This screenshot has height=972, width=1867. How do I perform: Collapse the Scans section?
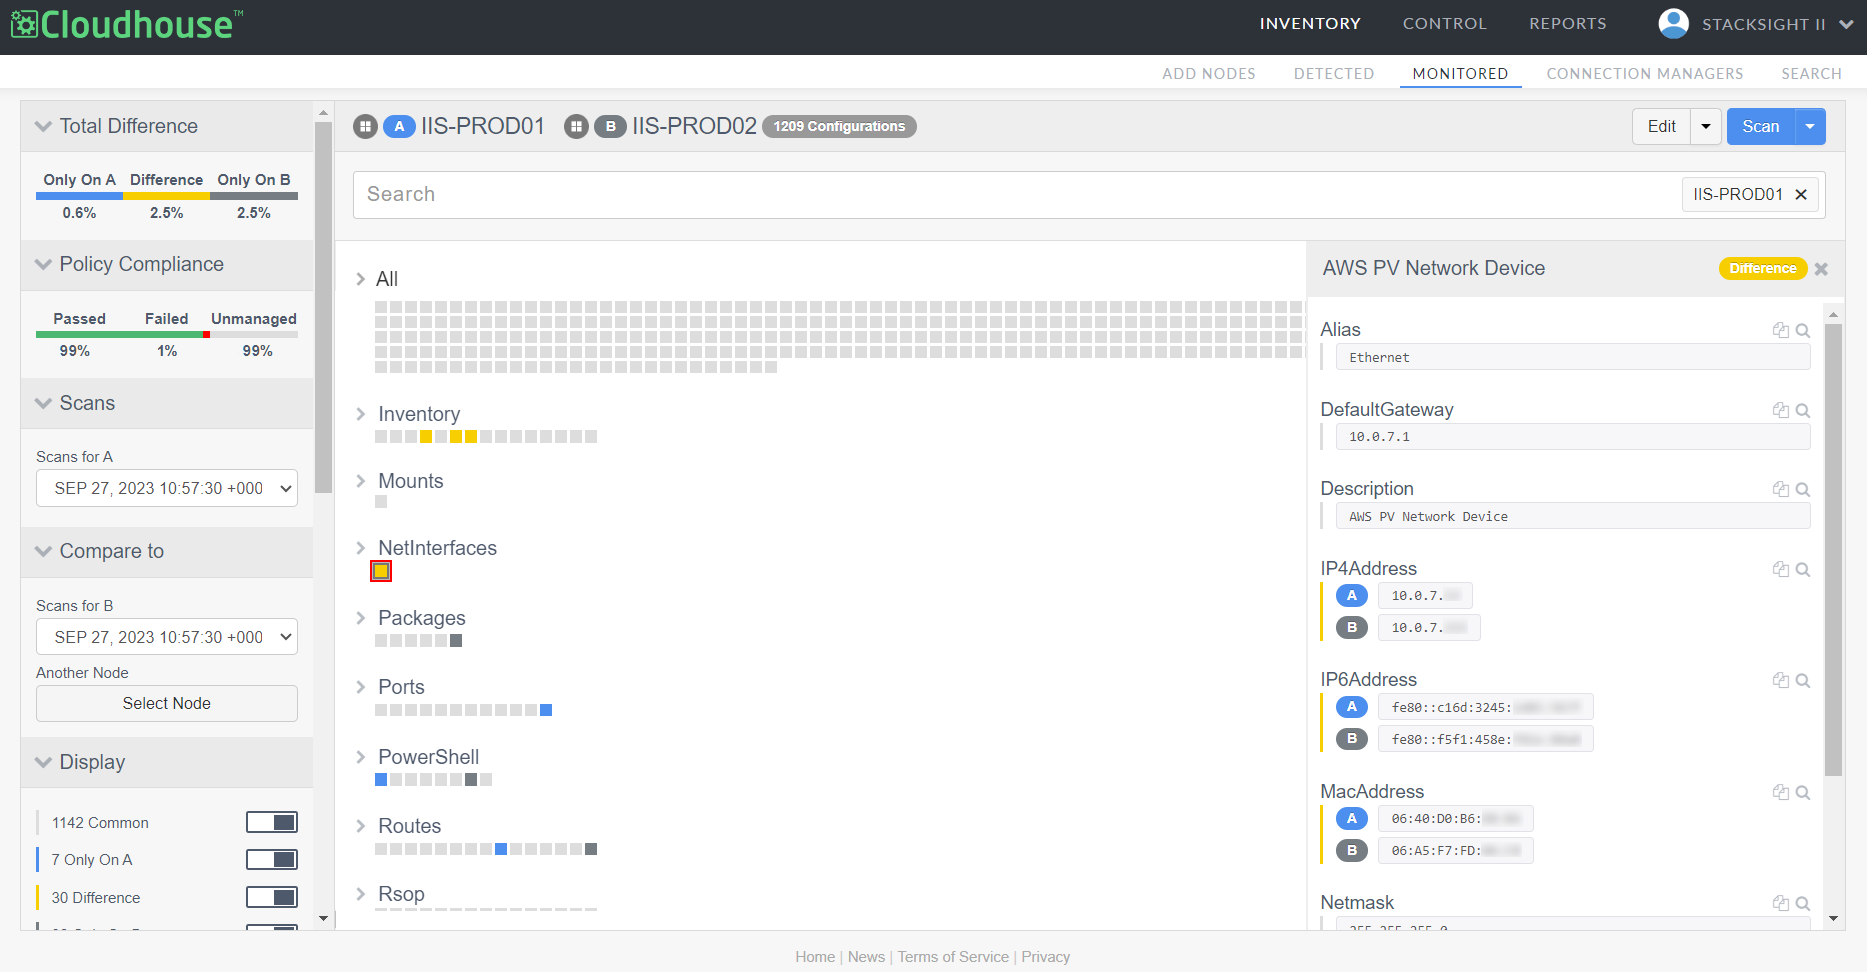[x=43, y=403]
